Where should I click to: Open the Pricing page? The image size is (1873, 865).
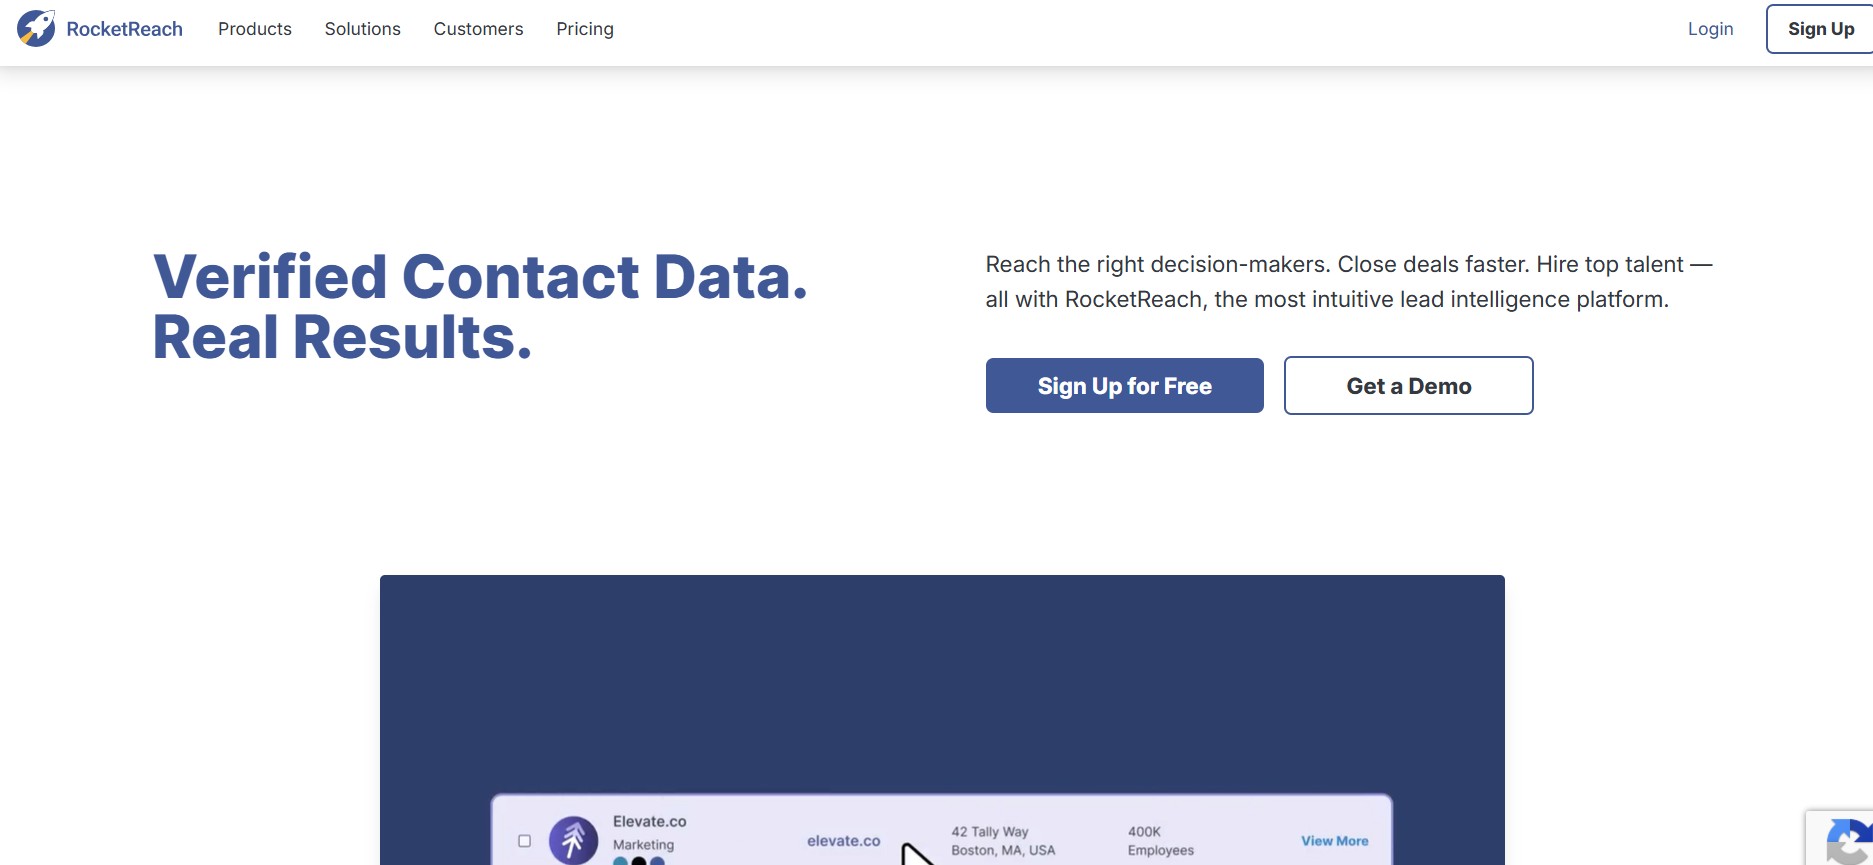(585, 29)
